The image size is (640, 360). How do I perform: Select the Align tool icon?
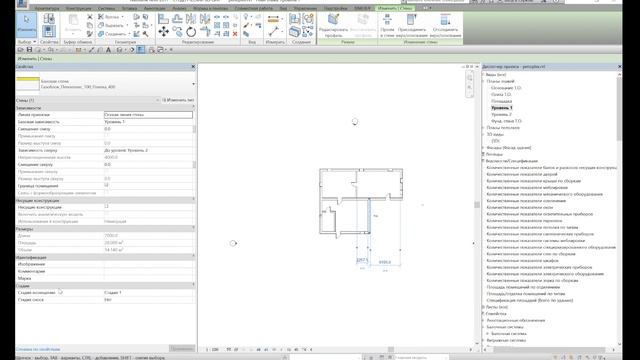point(163,19)
